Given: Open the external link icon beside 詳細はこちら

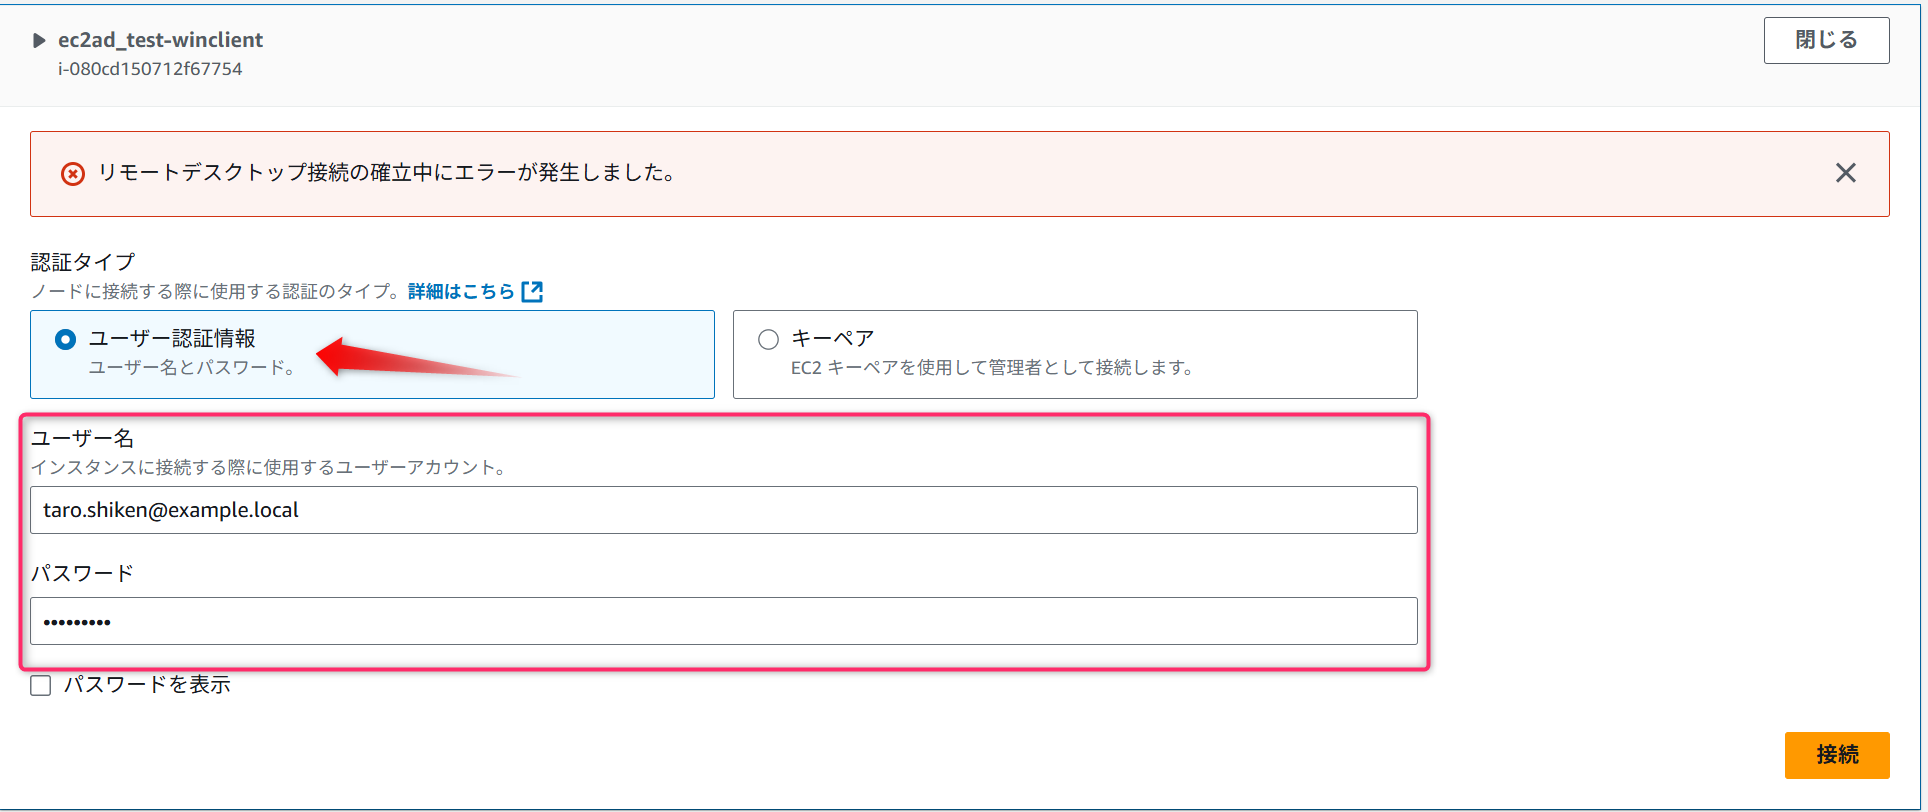Looking at the screenshot, I should [x=533, y=292].
